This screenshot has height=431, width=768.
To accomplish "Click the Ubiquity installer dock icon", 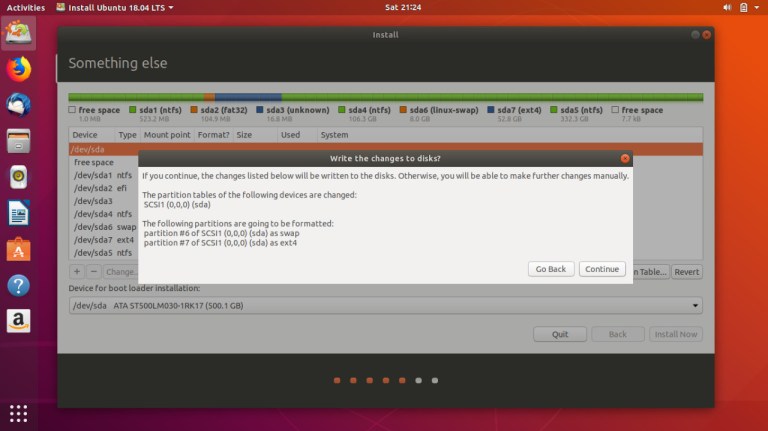I will click(18, 33).
